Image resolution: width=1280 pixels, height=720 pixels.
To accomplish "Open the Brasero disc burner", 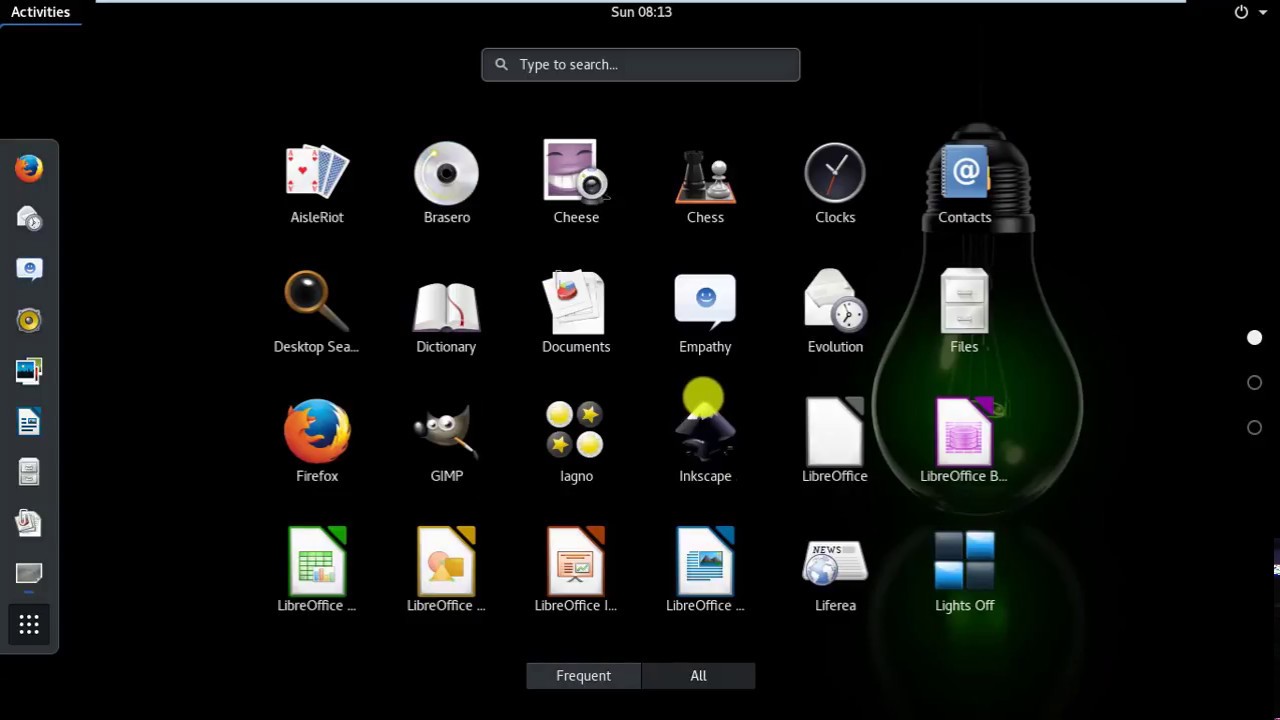I will 446,183.
